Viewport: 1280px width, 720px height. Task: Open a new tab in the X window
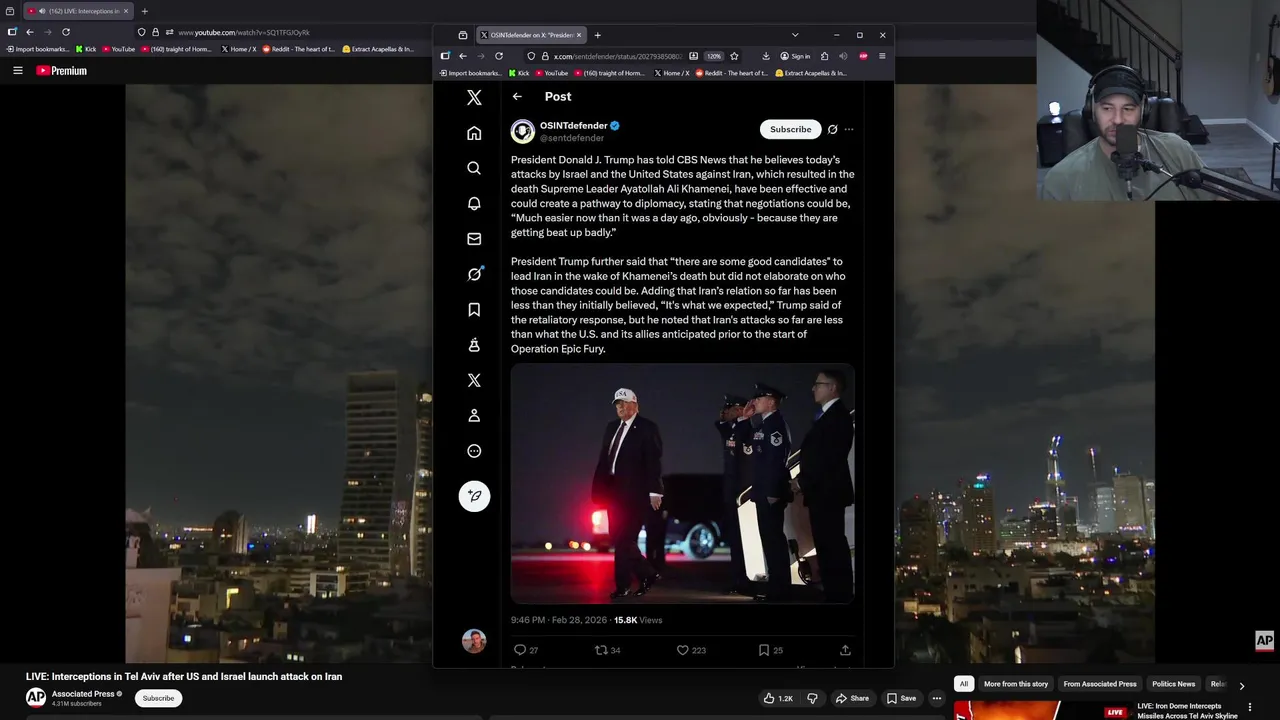tap(598, 35)
